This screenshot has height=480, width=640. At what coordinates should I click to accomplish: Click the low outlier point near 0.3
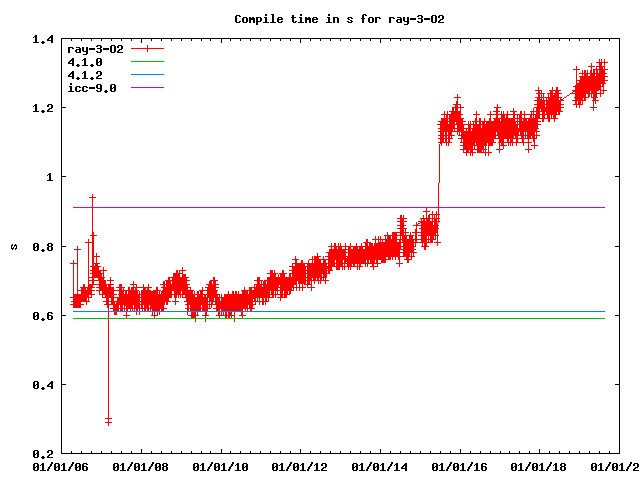tap(108, 421)
